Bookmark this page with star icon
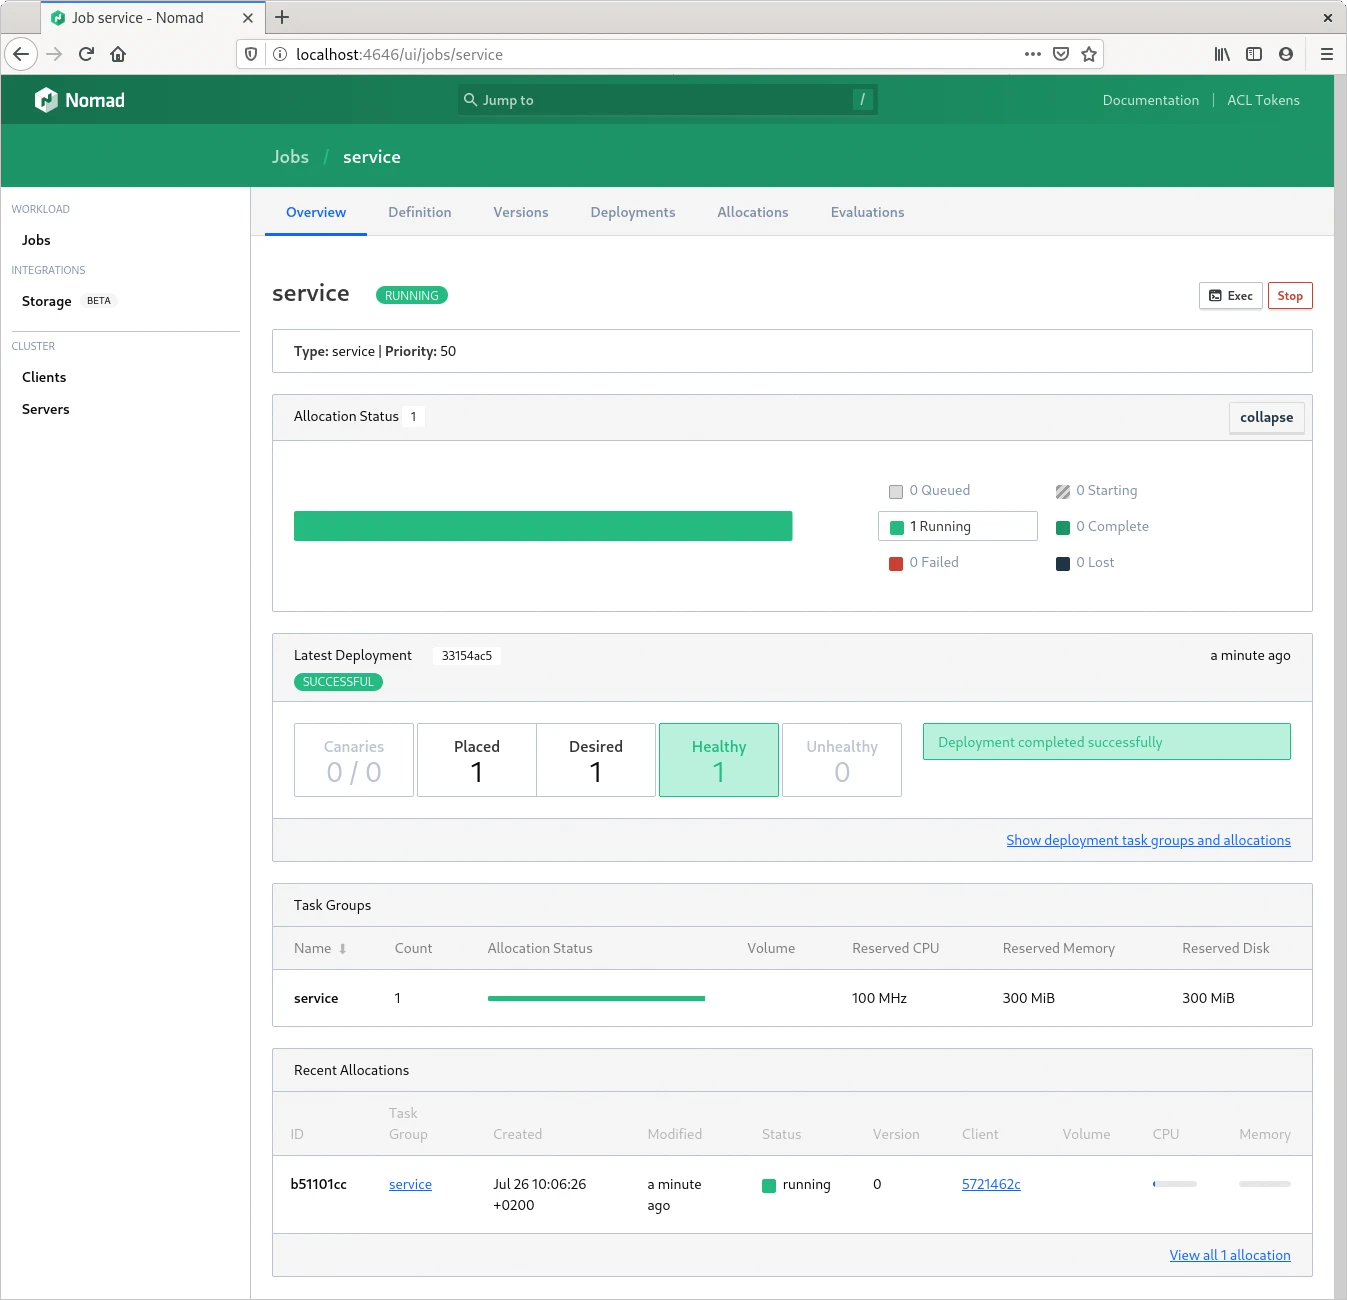This screenshot has width=1347, height=1300. coord(1089,54)
